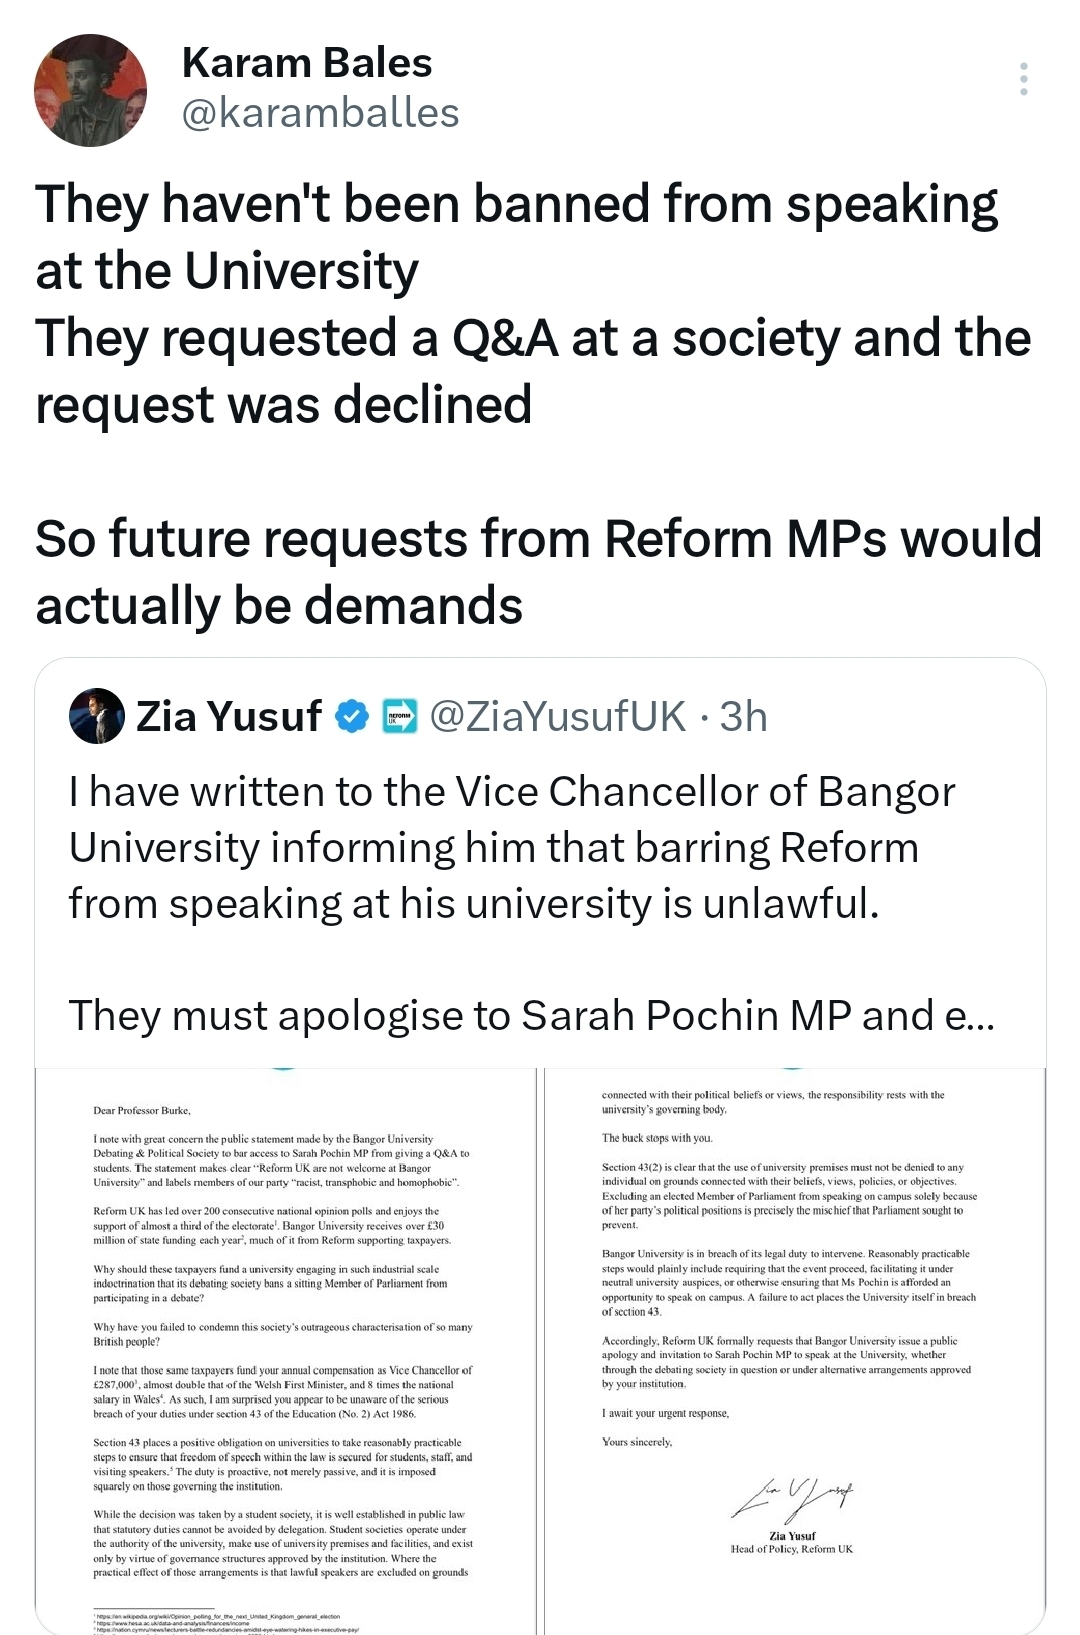
Task: Click Zia Yusuf's handwritten signature
Action: [x=793, y=1497]
